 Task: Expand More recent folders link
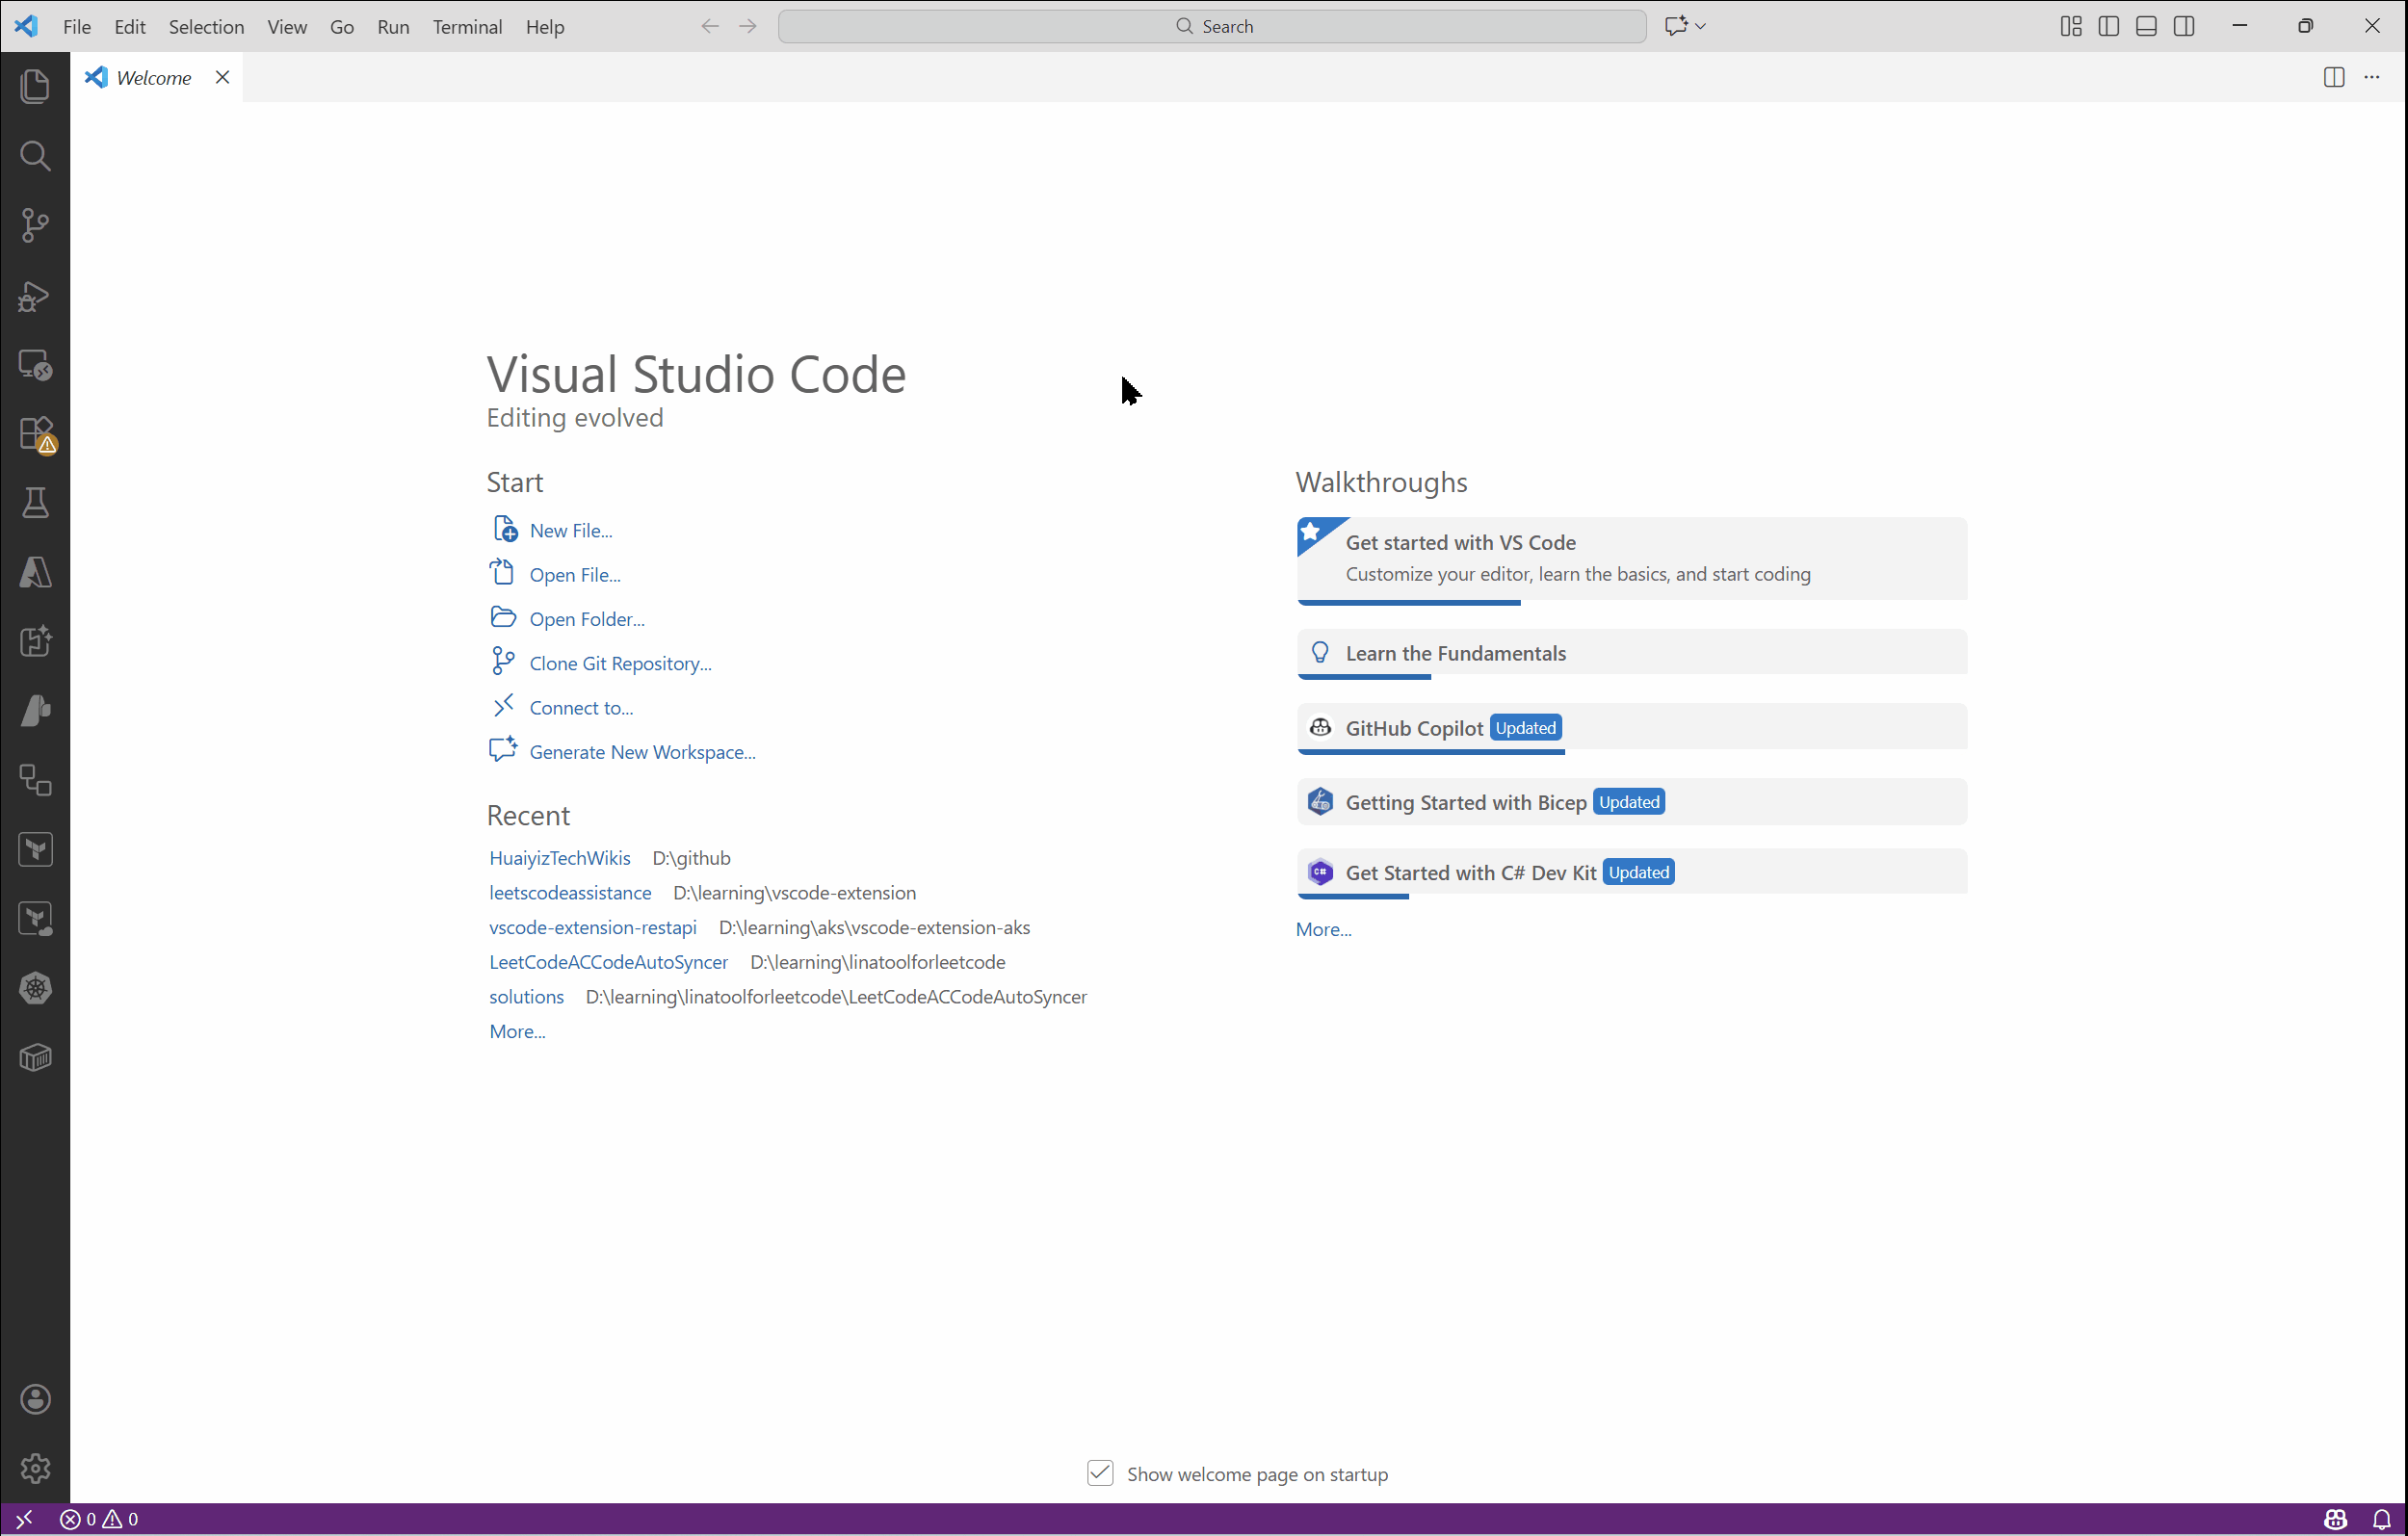517,1031
